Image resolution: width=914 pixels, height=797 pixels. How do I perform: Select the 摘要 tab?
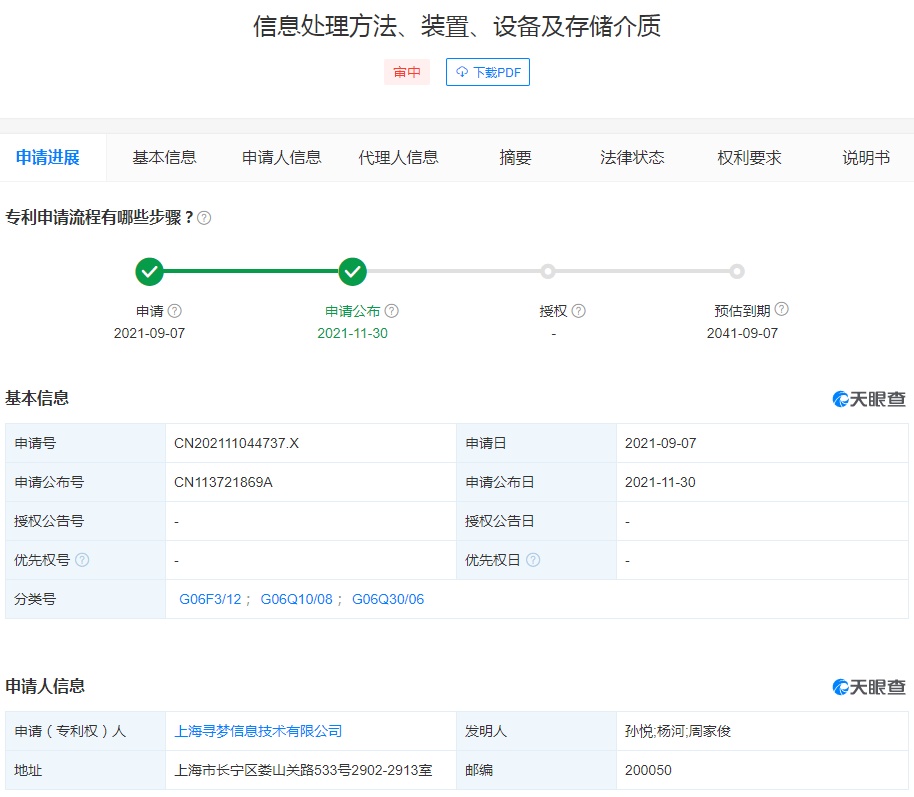[516, 158]
